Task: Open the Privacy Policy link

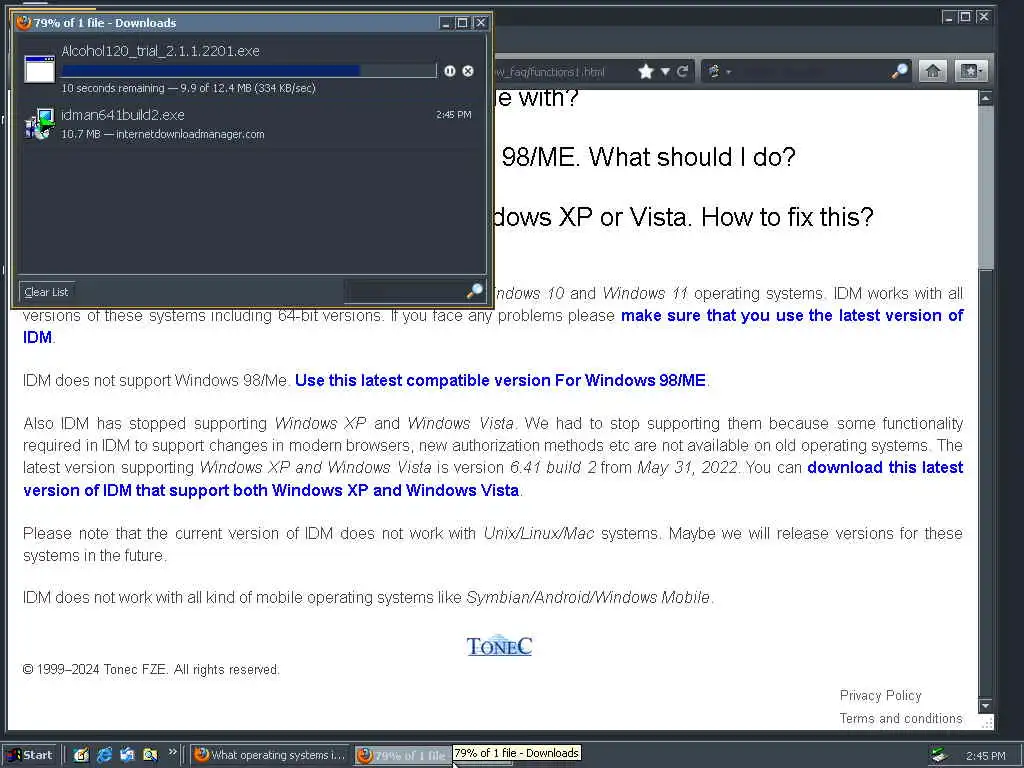Action: coord(880,696)
